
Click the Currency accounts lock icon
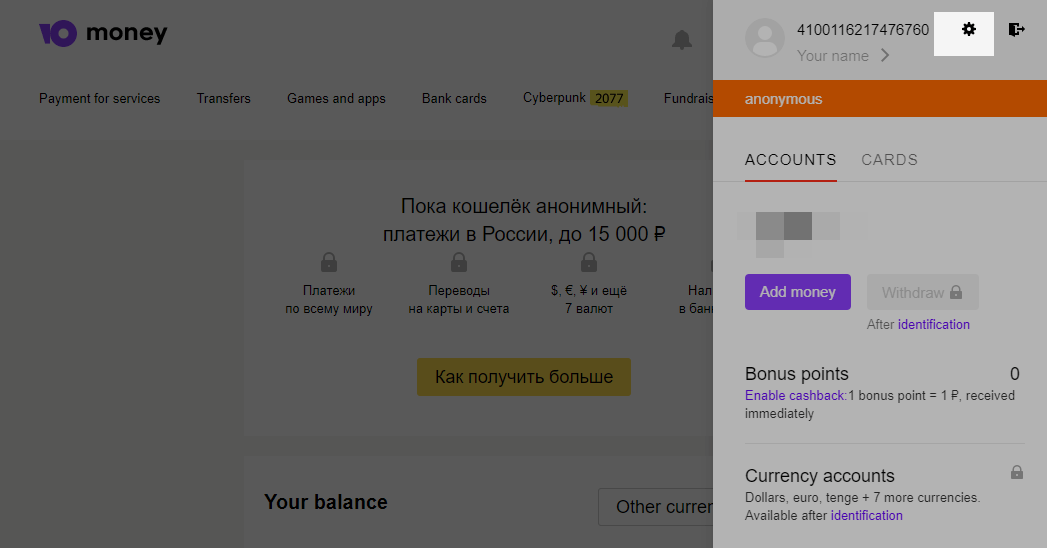pos(1016,472)
